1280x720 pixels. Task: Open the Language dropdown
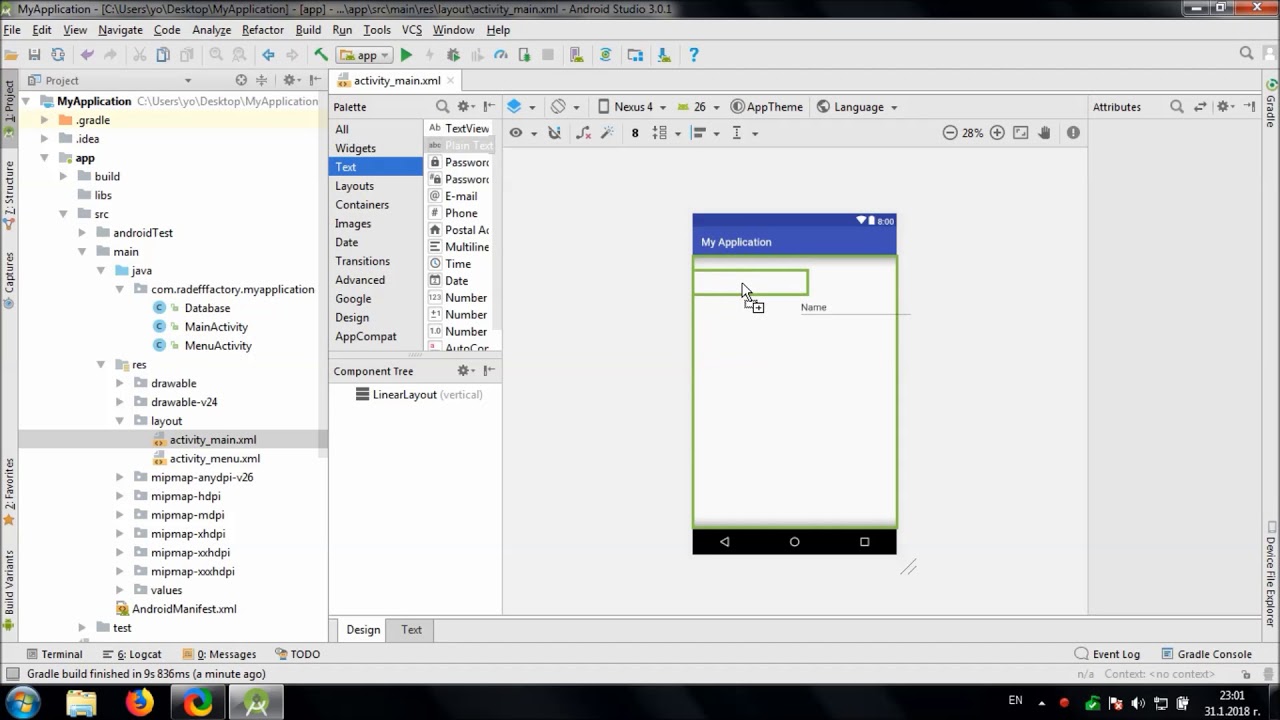(x=857, y=106)
